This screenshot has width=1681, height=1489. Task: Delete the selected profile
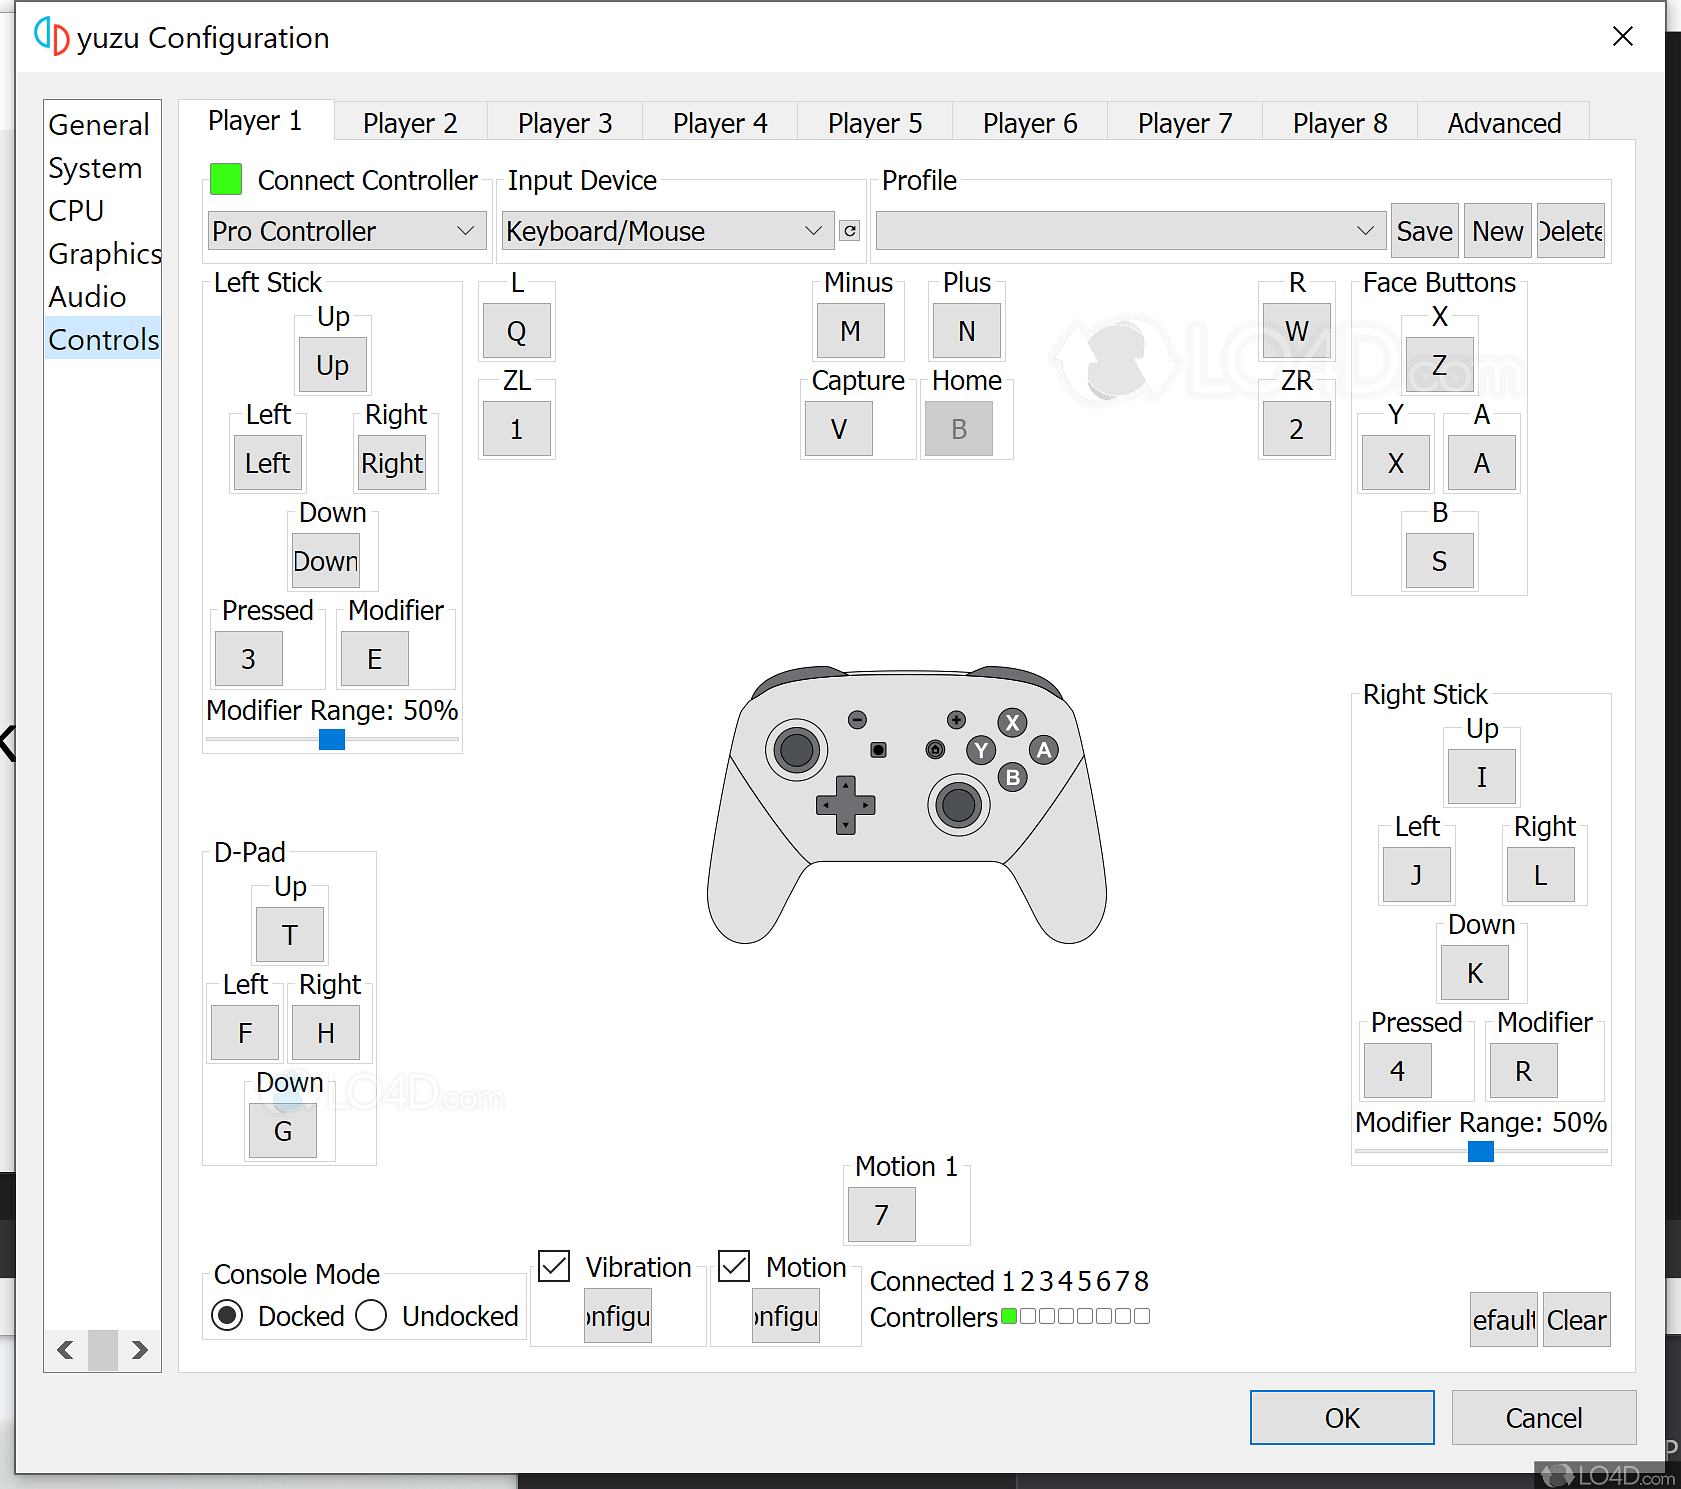point(1571,231)
